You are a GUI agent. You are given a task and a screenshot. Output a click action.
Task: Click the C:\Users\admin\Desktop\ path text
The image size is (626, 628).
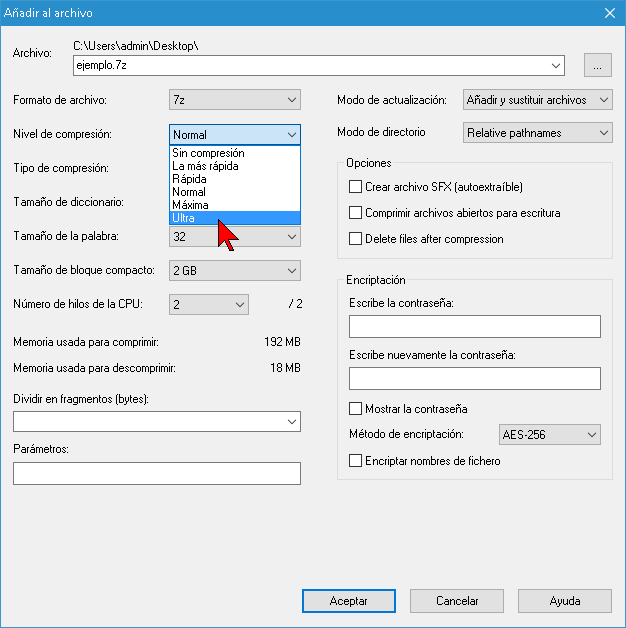click(x=136, y=46)
